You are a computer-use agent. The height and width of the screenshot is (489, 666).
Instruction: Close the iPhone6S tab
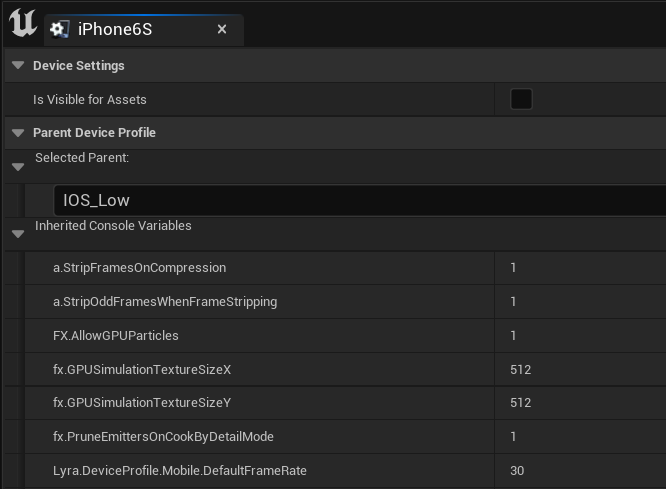(222, 29)
